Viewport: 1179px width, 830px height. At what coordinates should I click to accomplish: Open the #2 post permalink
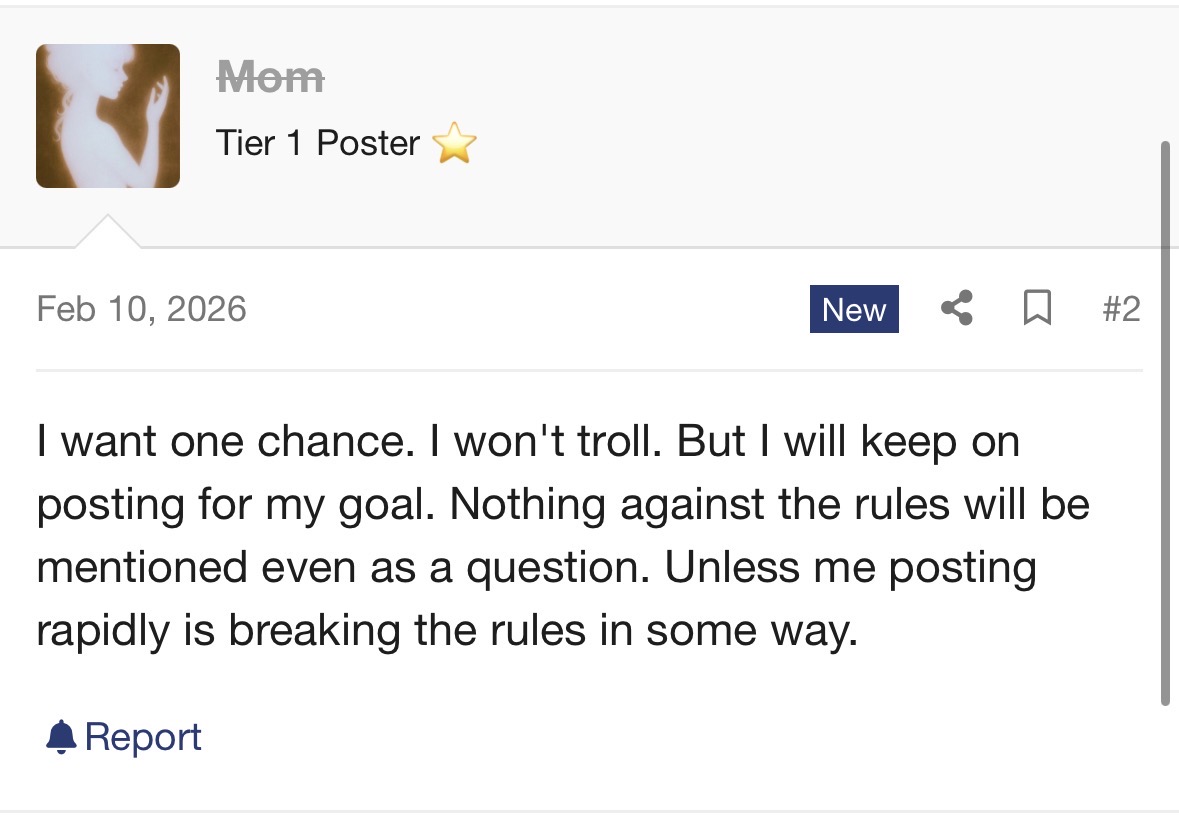[1120, 309]
